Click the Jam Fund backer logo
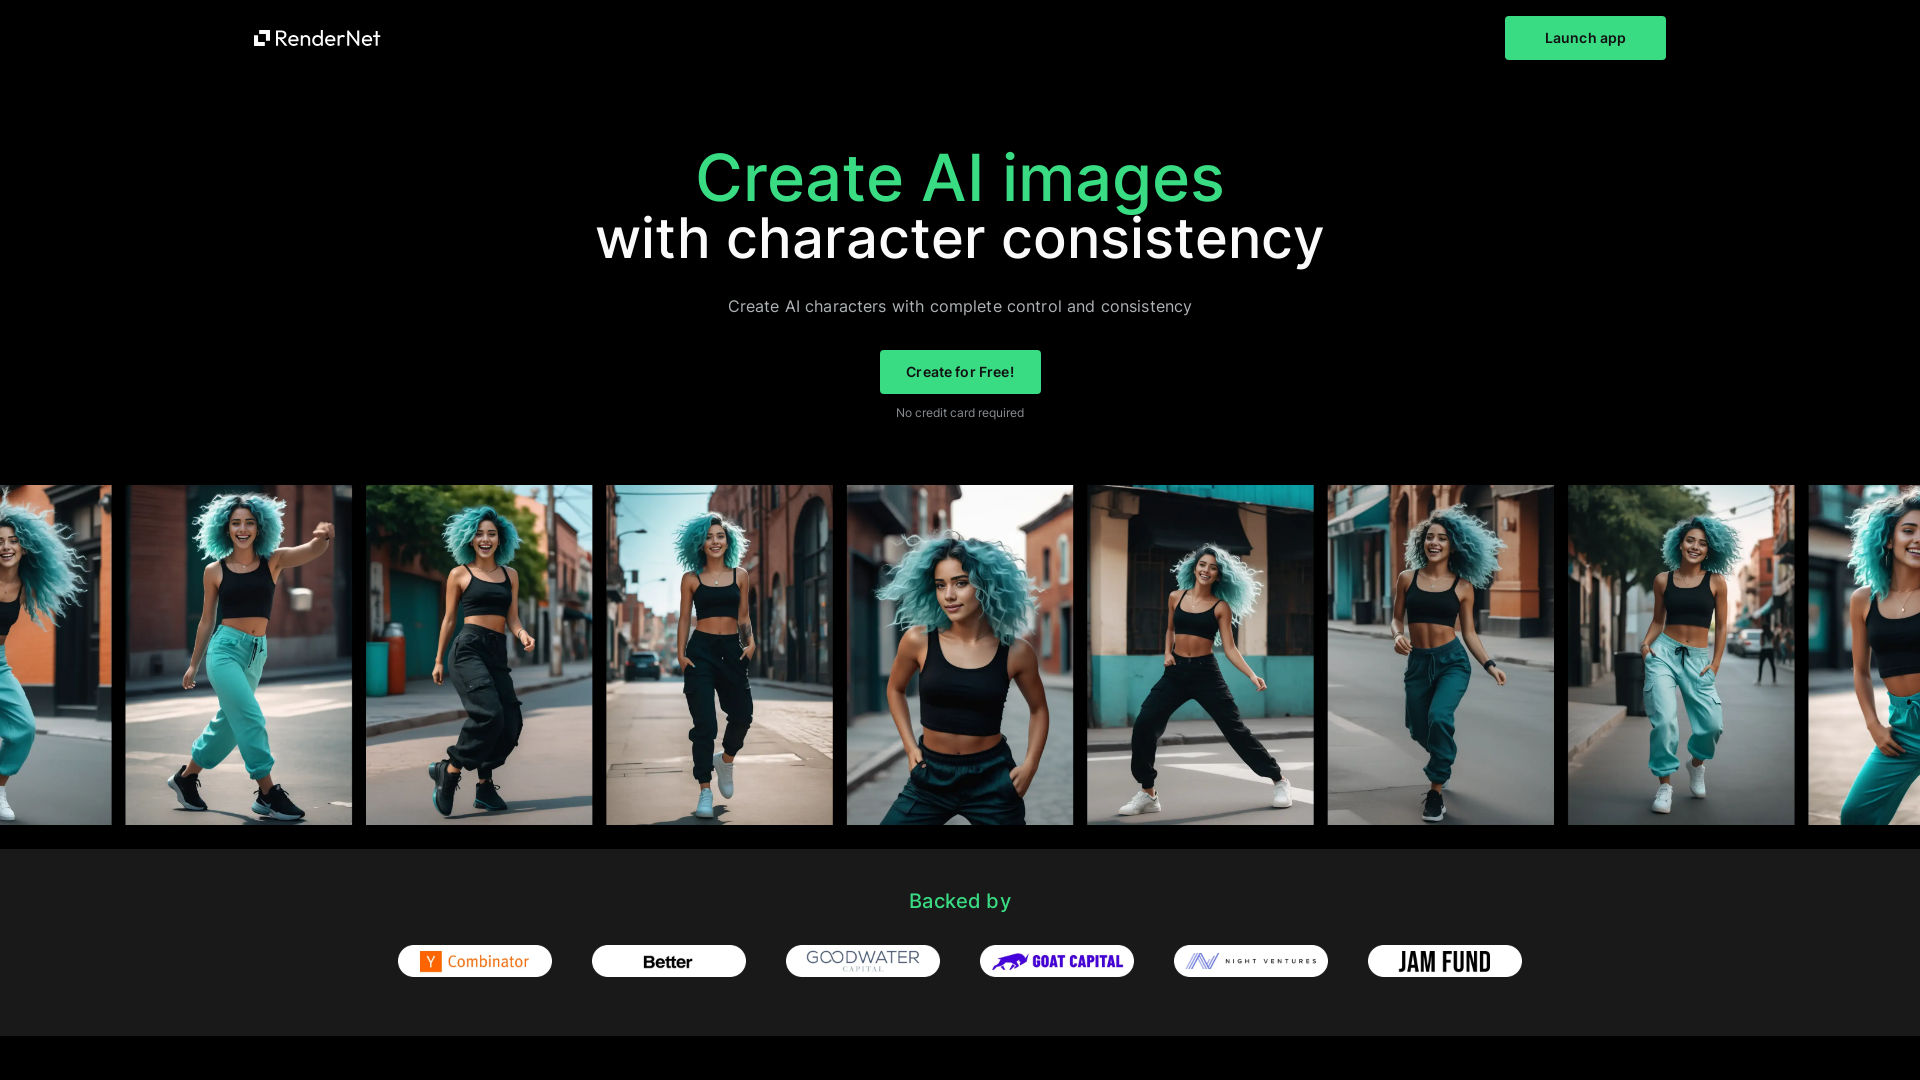This screenshot has width=1920, height=1080. tap(1444, 960)
